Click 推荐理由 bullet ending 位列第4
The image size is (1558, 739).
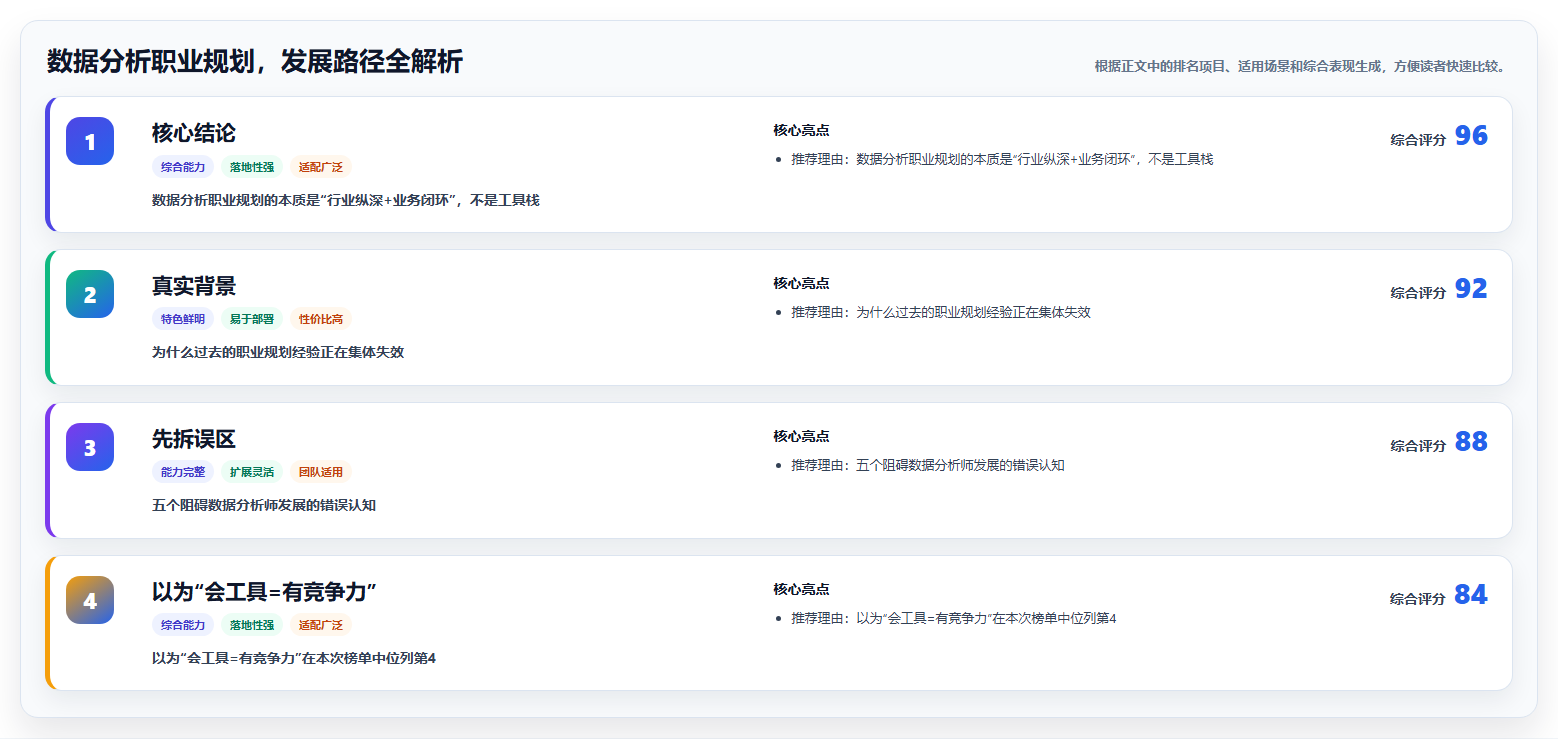click(954, 618)
